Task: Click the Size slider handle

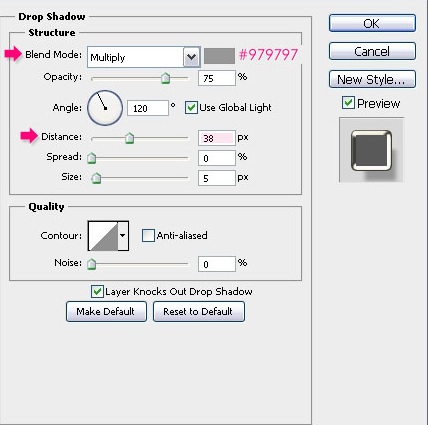Action: [x=96, y=178]
